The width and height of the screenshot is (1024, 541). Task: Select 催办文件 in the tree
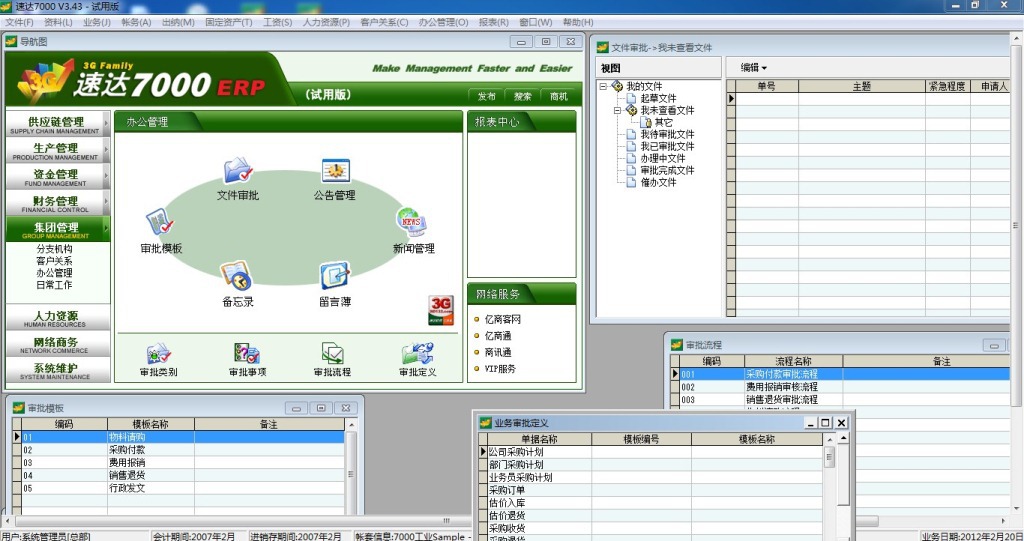click(658, 182)
